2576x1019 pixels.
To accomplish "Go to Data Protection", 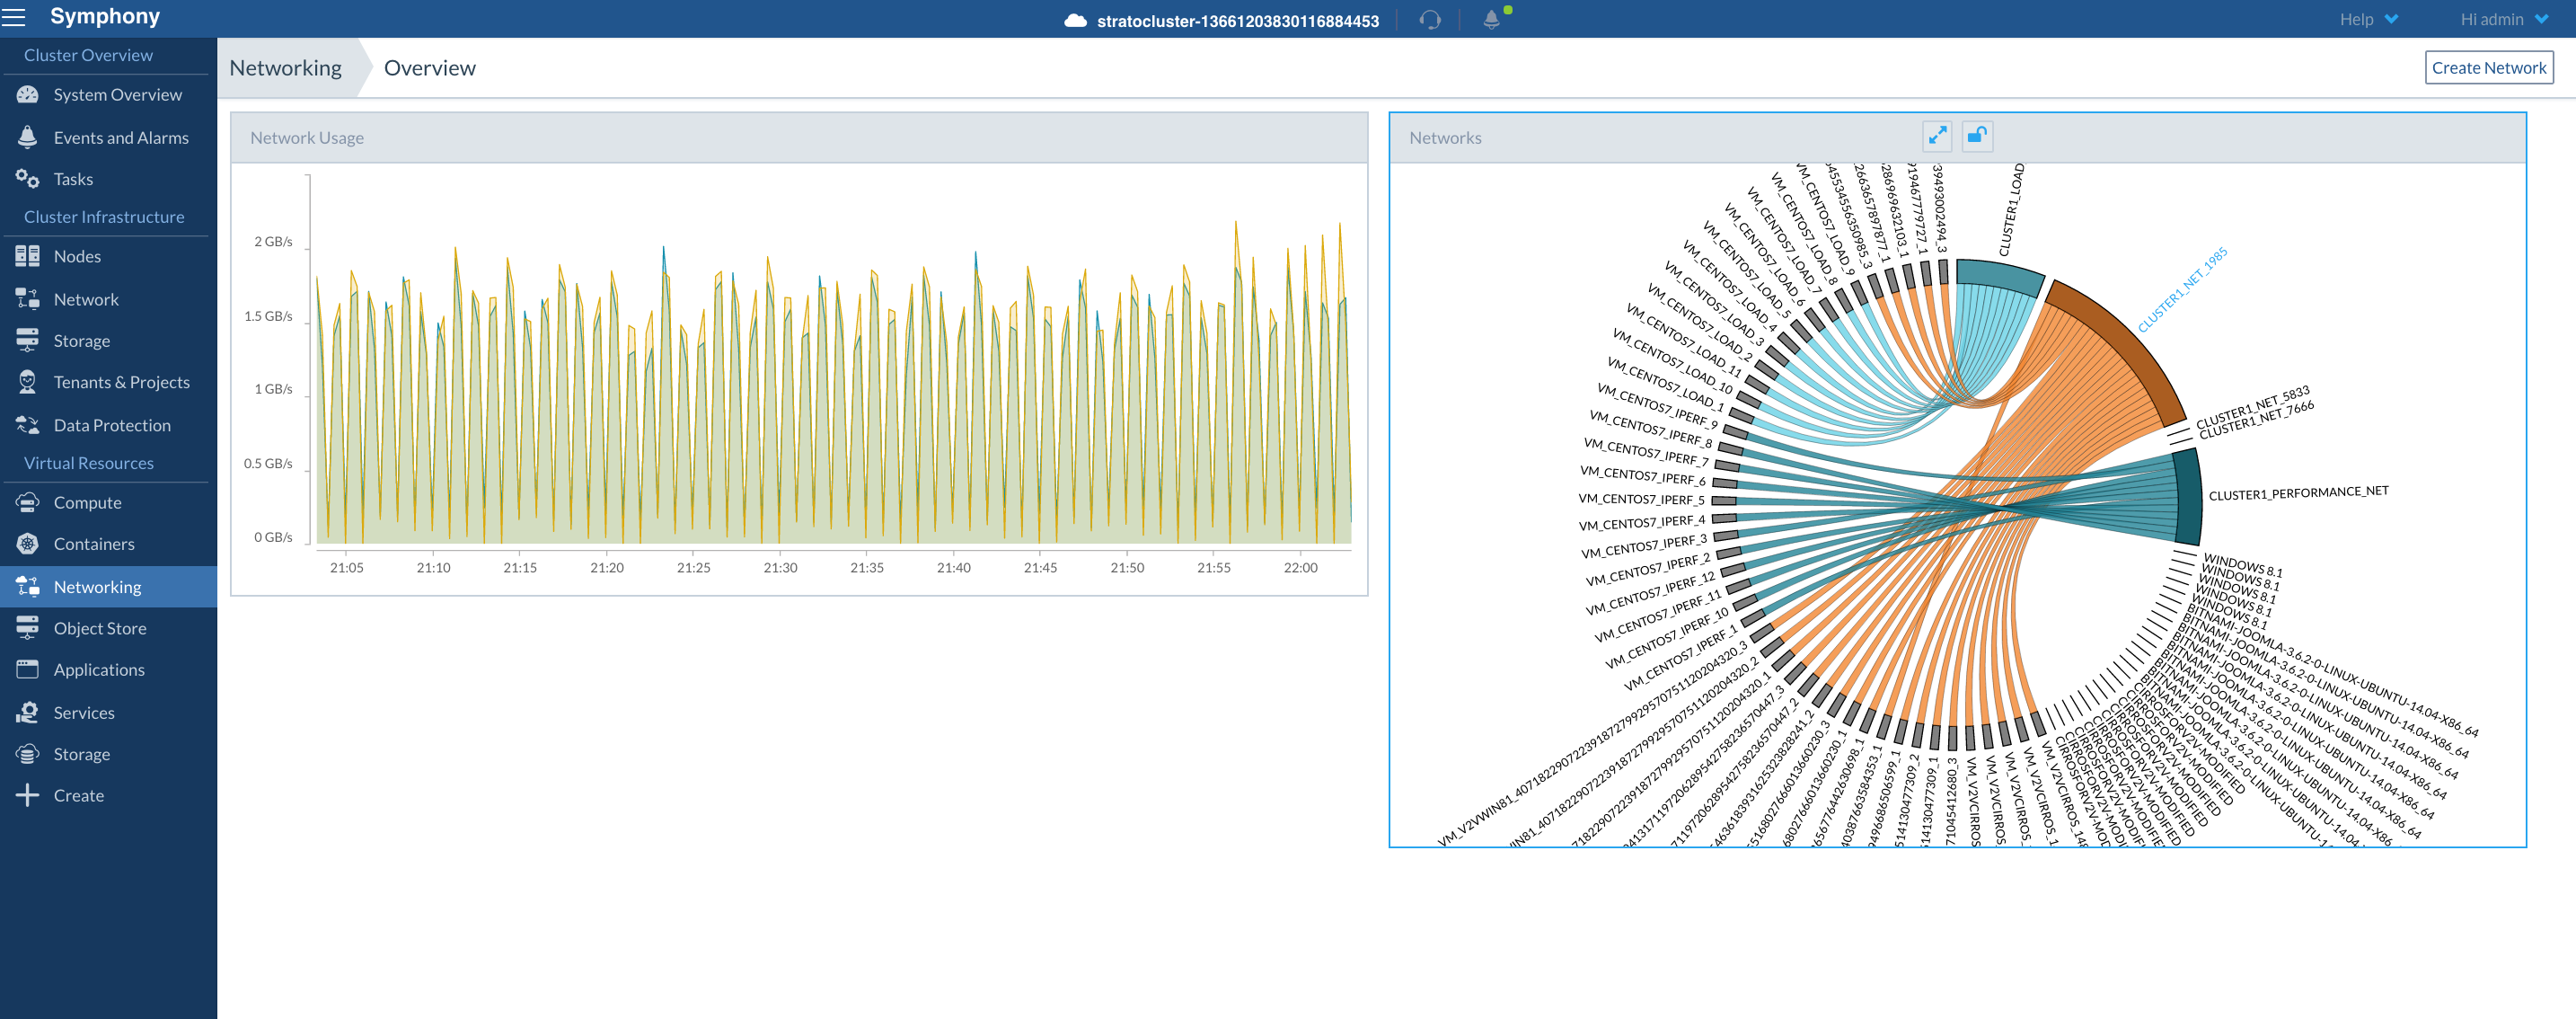I will tap(112, 425).
